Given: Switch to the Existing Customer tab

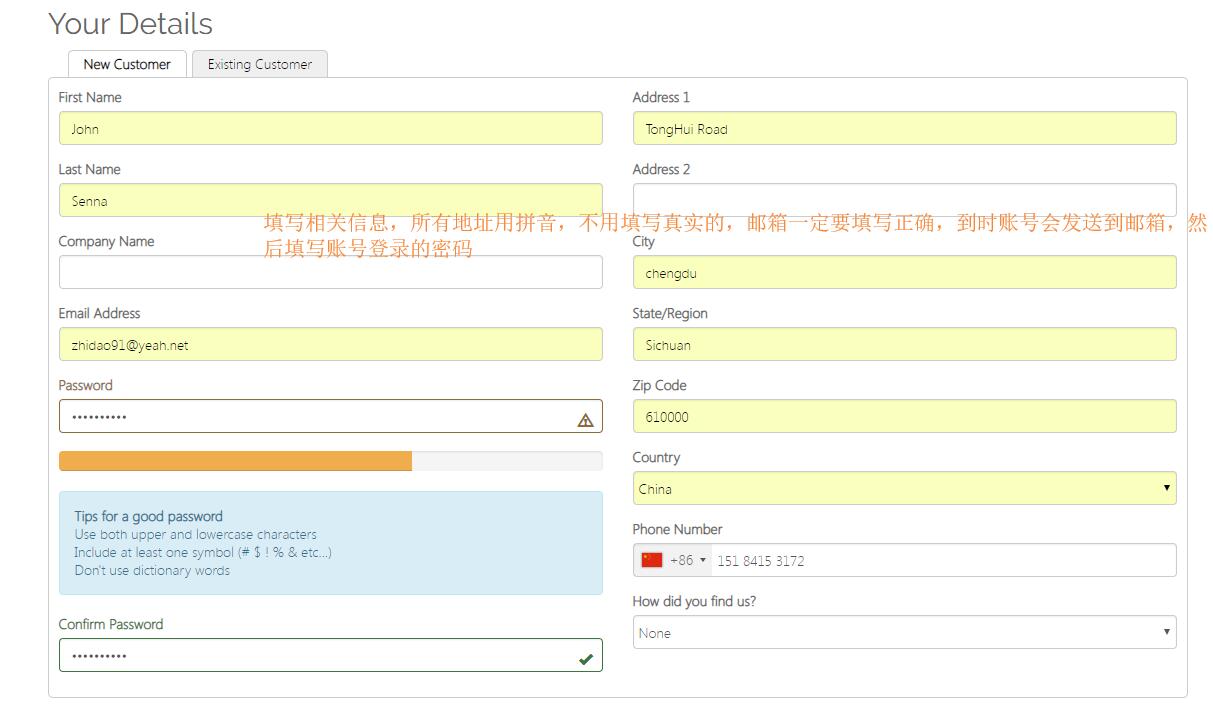Looking at the screenshot, I should tap(259, 64).
